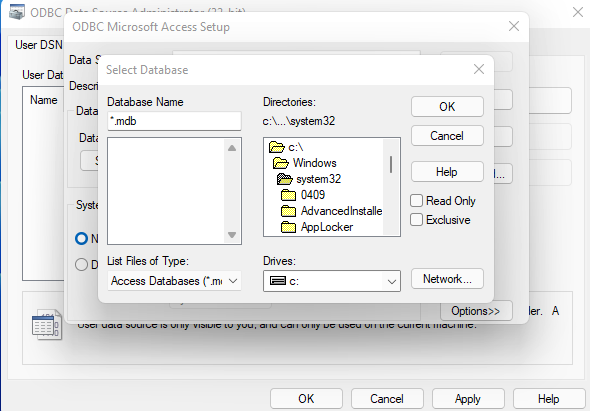
Task: Select the 0409 folder icon
Action: pos(289,195)
